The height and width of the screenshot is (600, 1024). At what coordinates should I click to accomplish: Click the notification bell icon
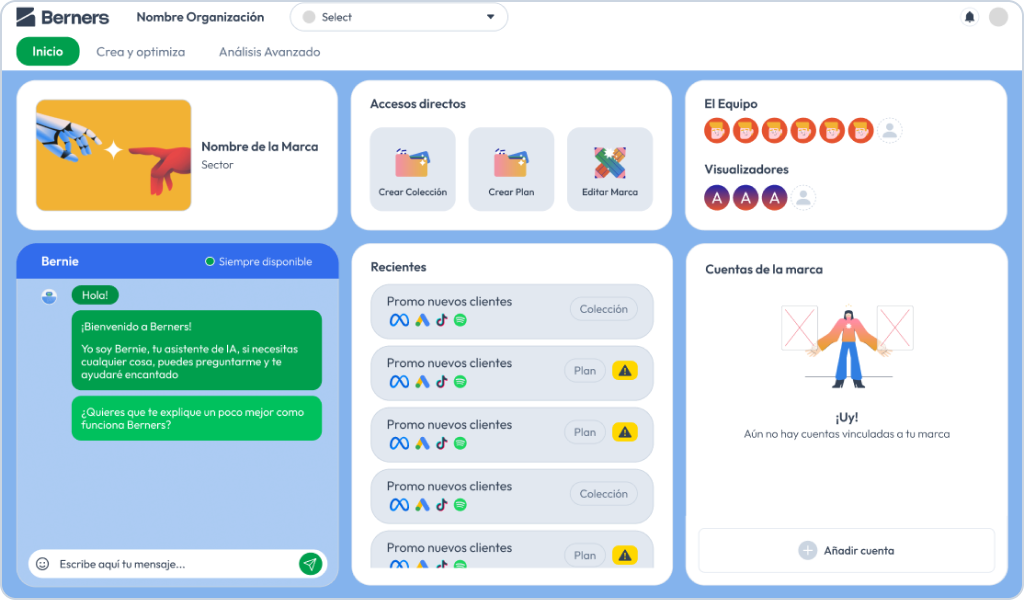pyautogui.click(x=969, y=17)
